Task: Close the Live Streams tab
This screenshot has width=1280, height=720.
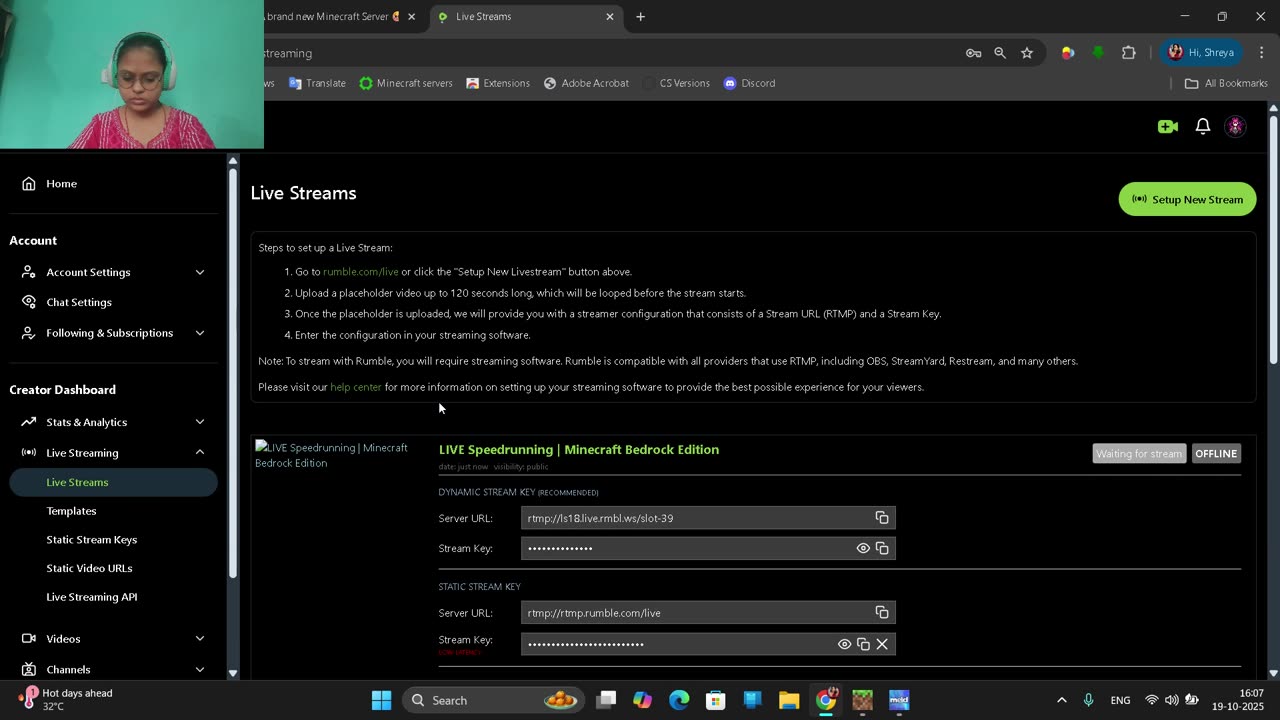Action: click(x=610, y=17)
